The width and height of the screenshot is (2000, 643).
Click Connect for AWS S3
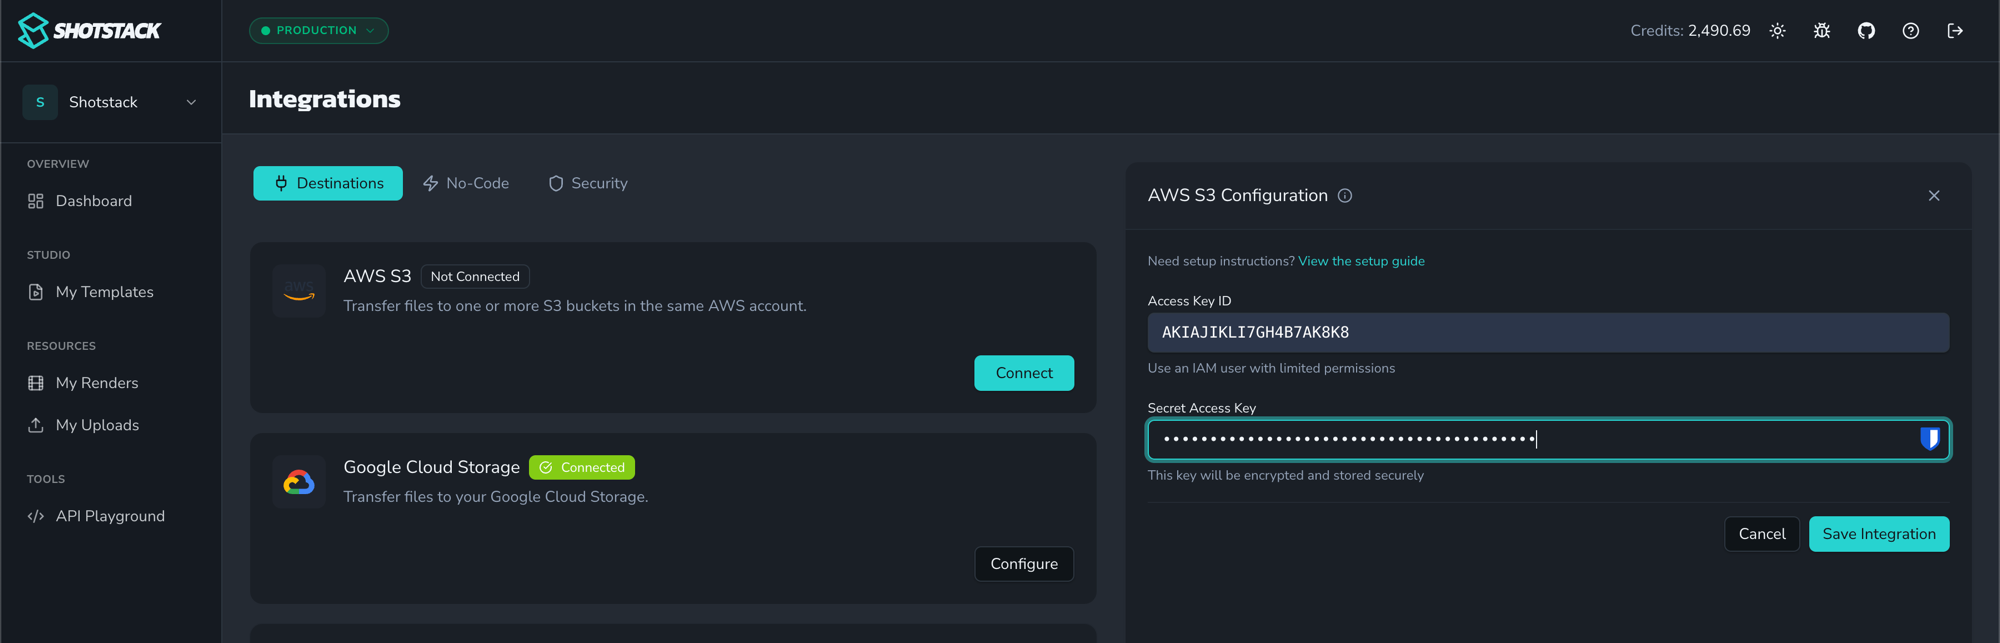[x=1024, y=373]
